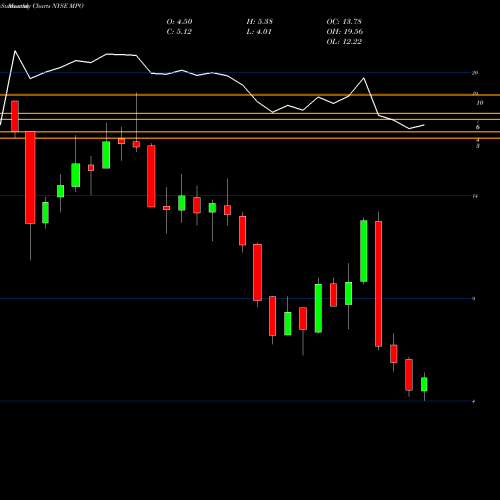The height and width of the screenshot is (500, 500).
Task: Click the 20 price axis label
Action: click(x=475, y=73)
